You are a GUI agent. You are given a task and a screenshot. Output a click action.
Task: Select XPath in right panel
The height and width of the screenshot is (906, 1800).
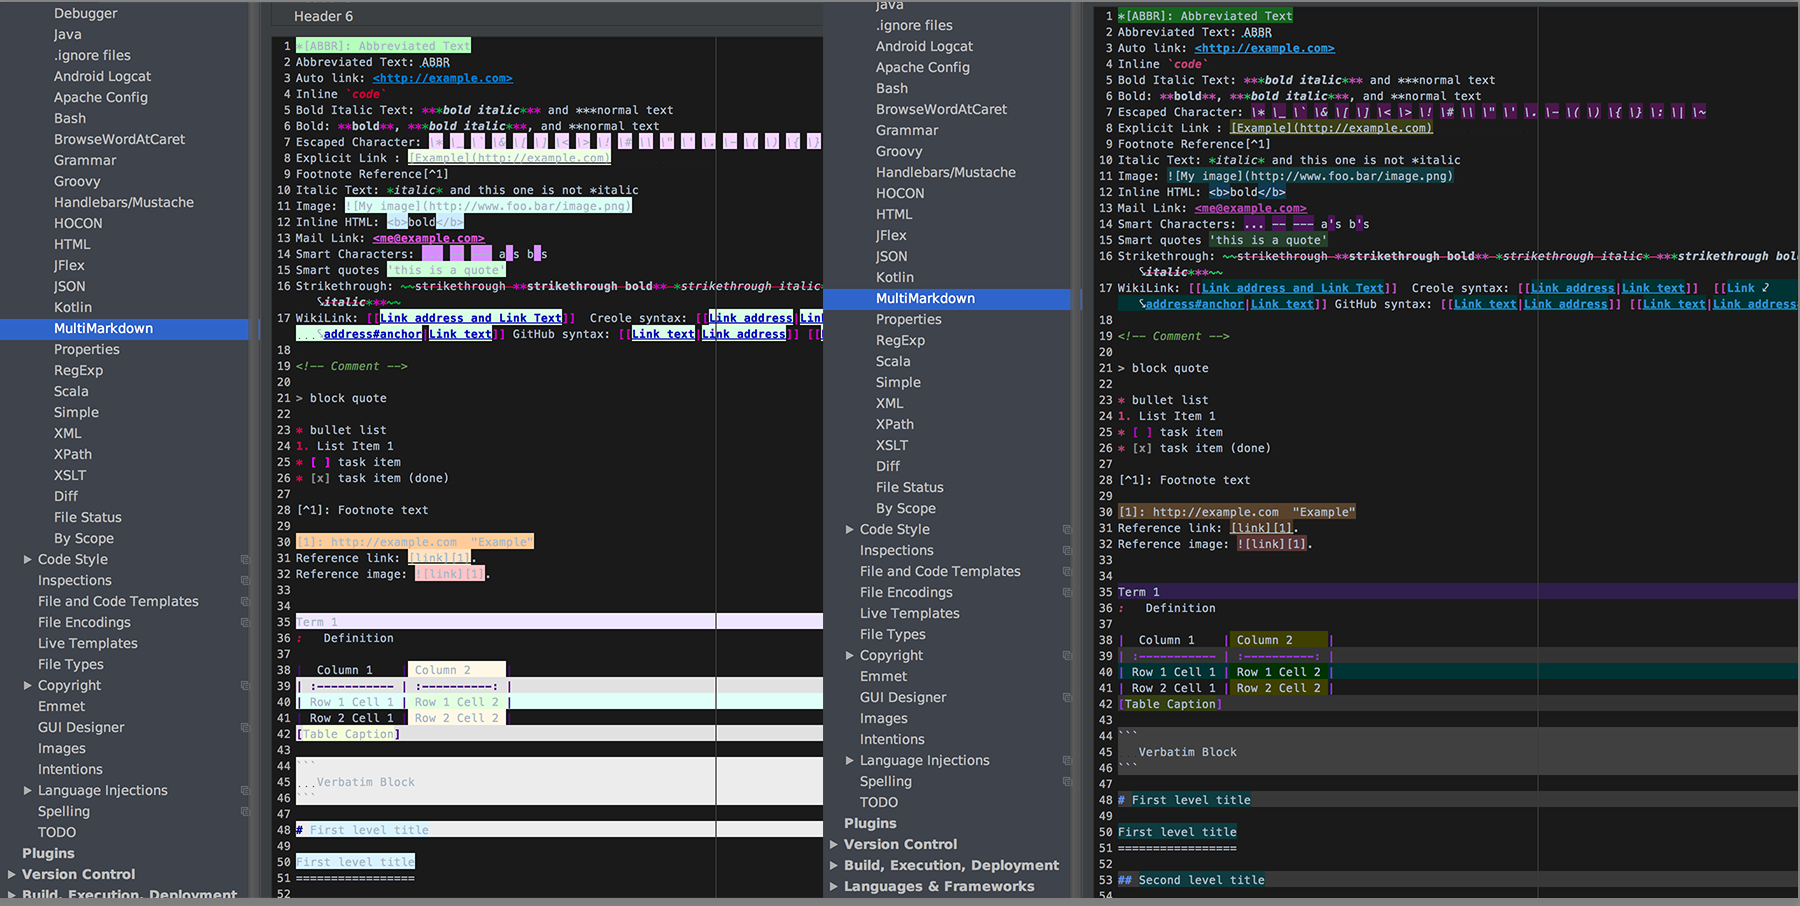(894, 425)
